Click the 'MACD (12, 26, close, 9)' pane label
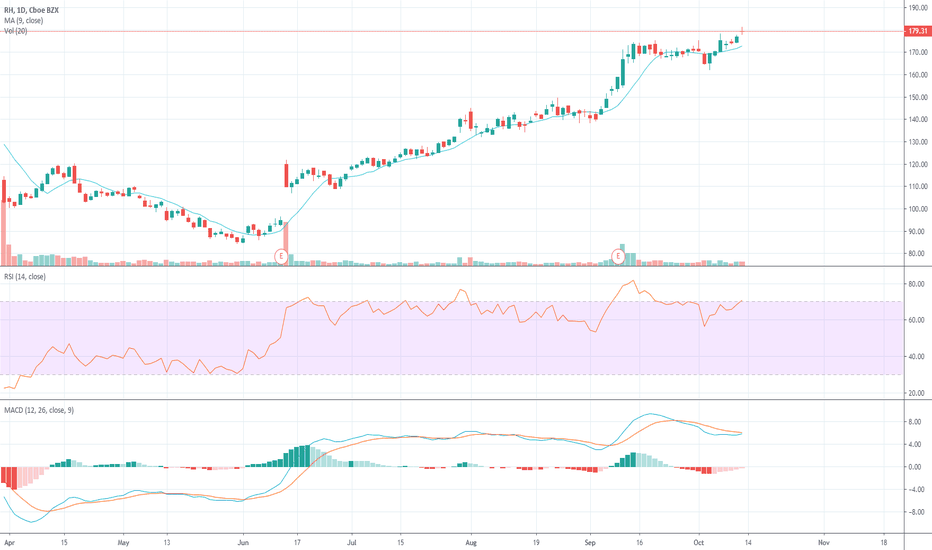This screenshot has width=932, height=550. tap(39, 410)
